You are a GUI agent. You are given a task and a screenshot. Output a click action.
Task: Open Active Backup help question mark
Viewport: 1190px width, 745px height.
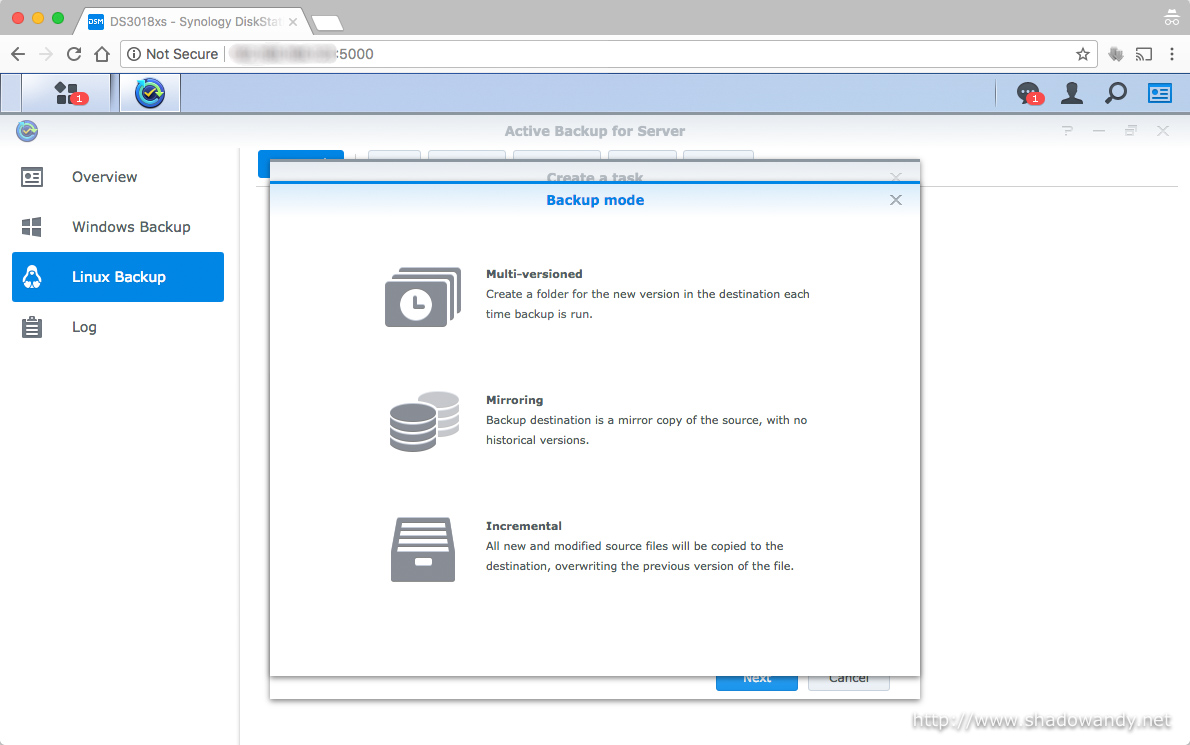coord(1068,131)
